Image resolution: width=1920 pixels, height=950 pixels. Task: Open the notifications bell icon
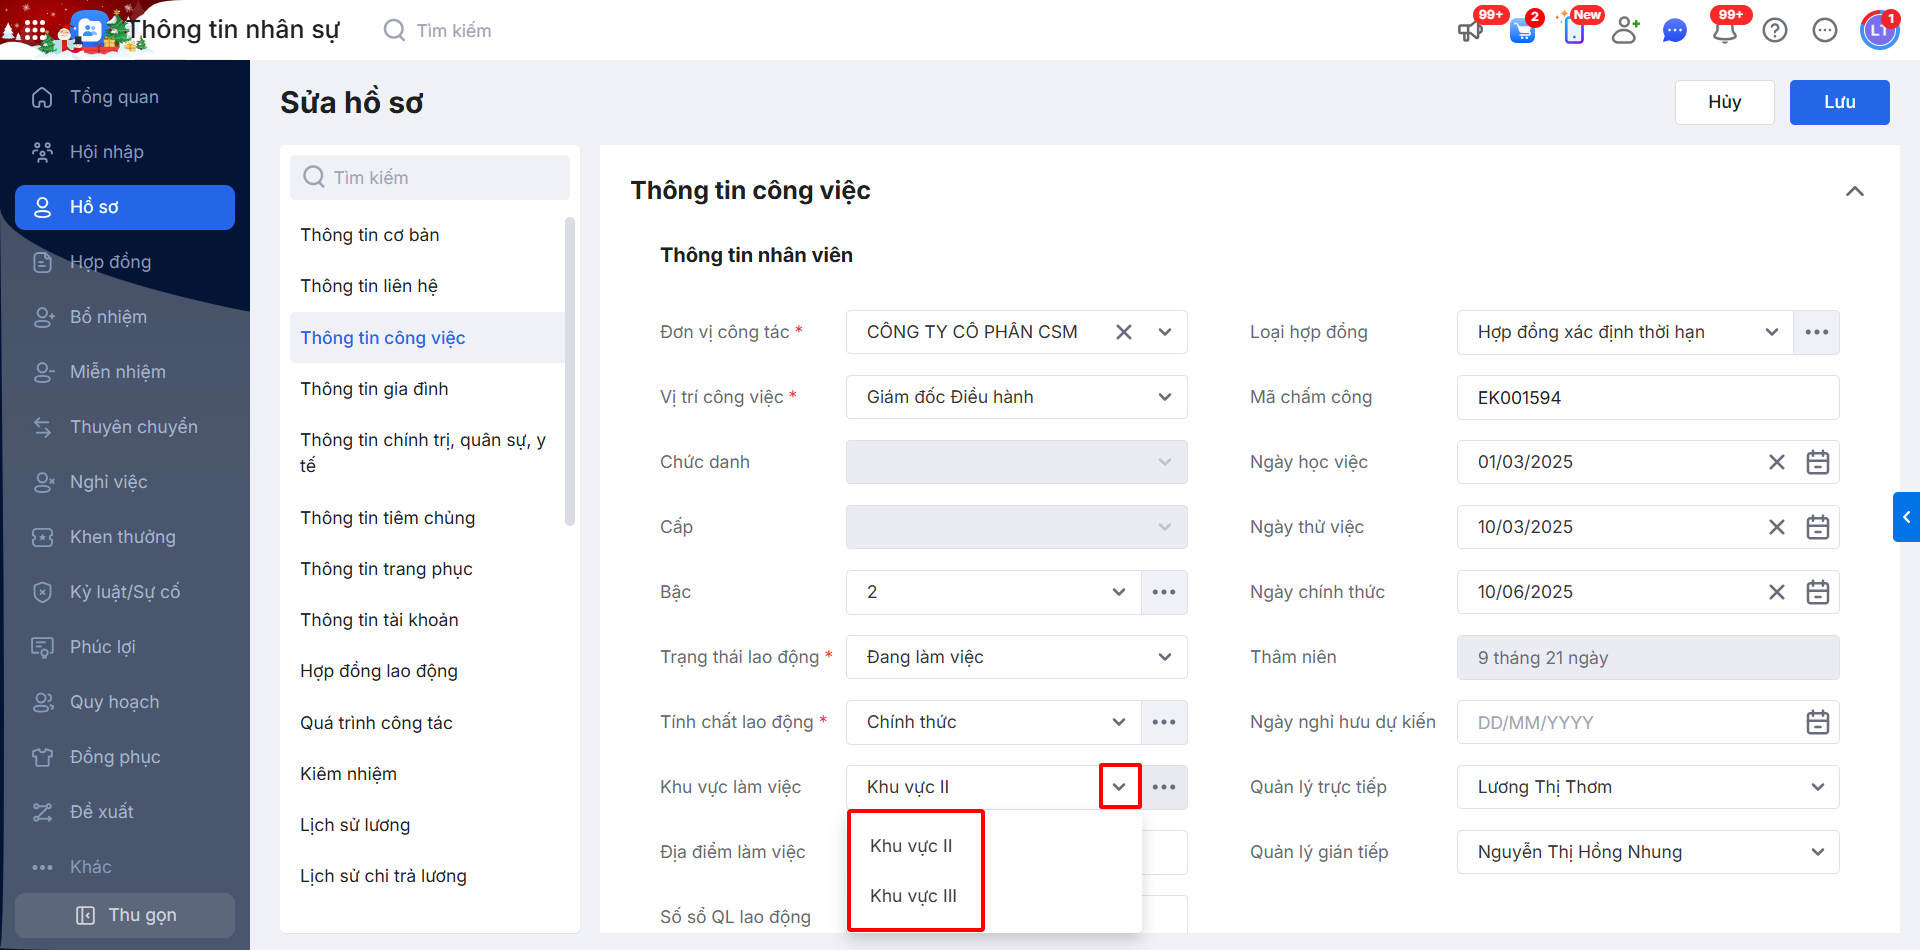(1724, 31)
